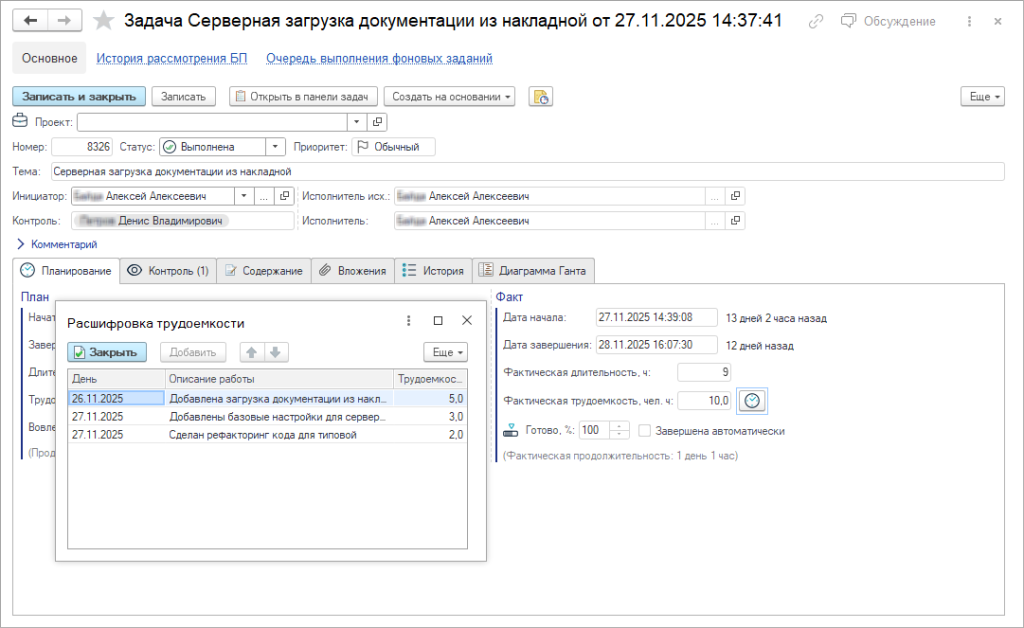
Task: Toggle Завершена автоматически checkbox
Action: tap(645, 431)
